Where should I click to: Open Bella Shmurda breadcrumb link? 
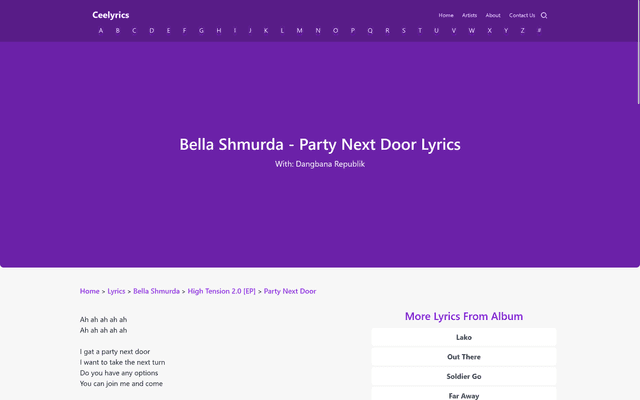click(156, 291)
